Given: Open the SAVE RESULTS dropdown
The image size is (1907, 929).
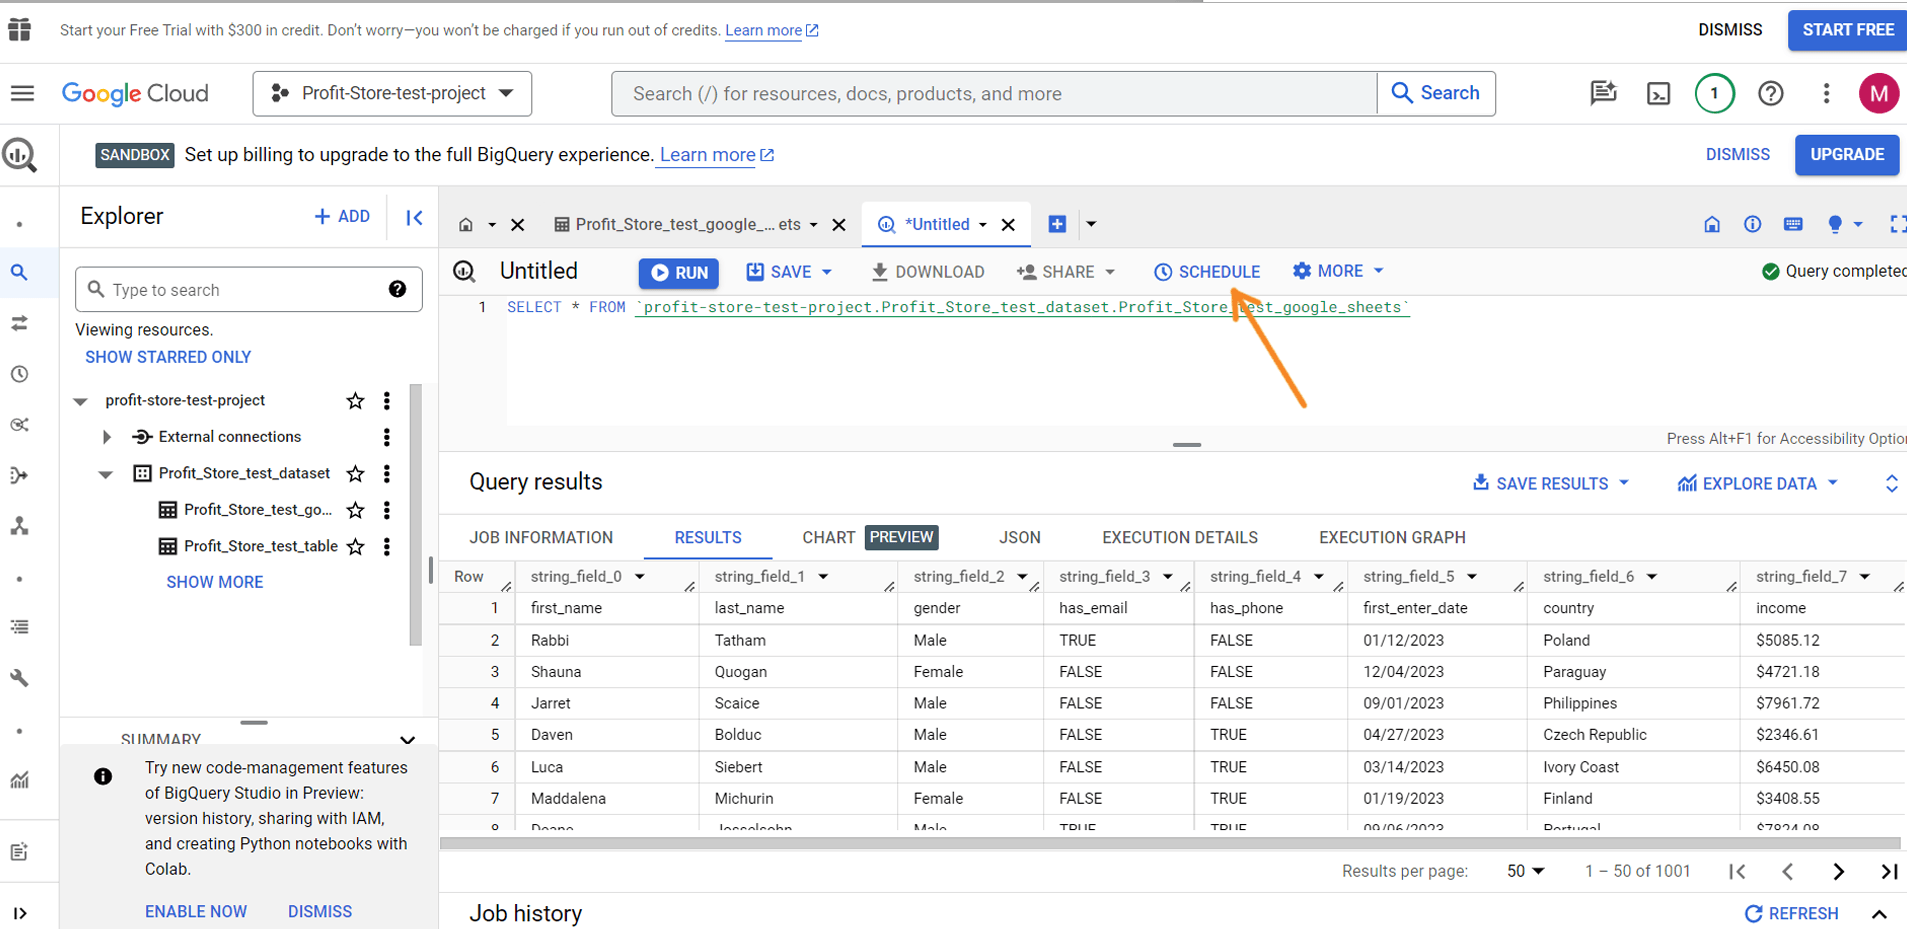Looking at the screenshot, I should [x=1551, y=483].
